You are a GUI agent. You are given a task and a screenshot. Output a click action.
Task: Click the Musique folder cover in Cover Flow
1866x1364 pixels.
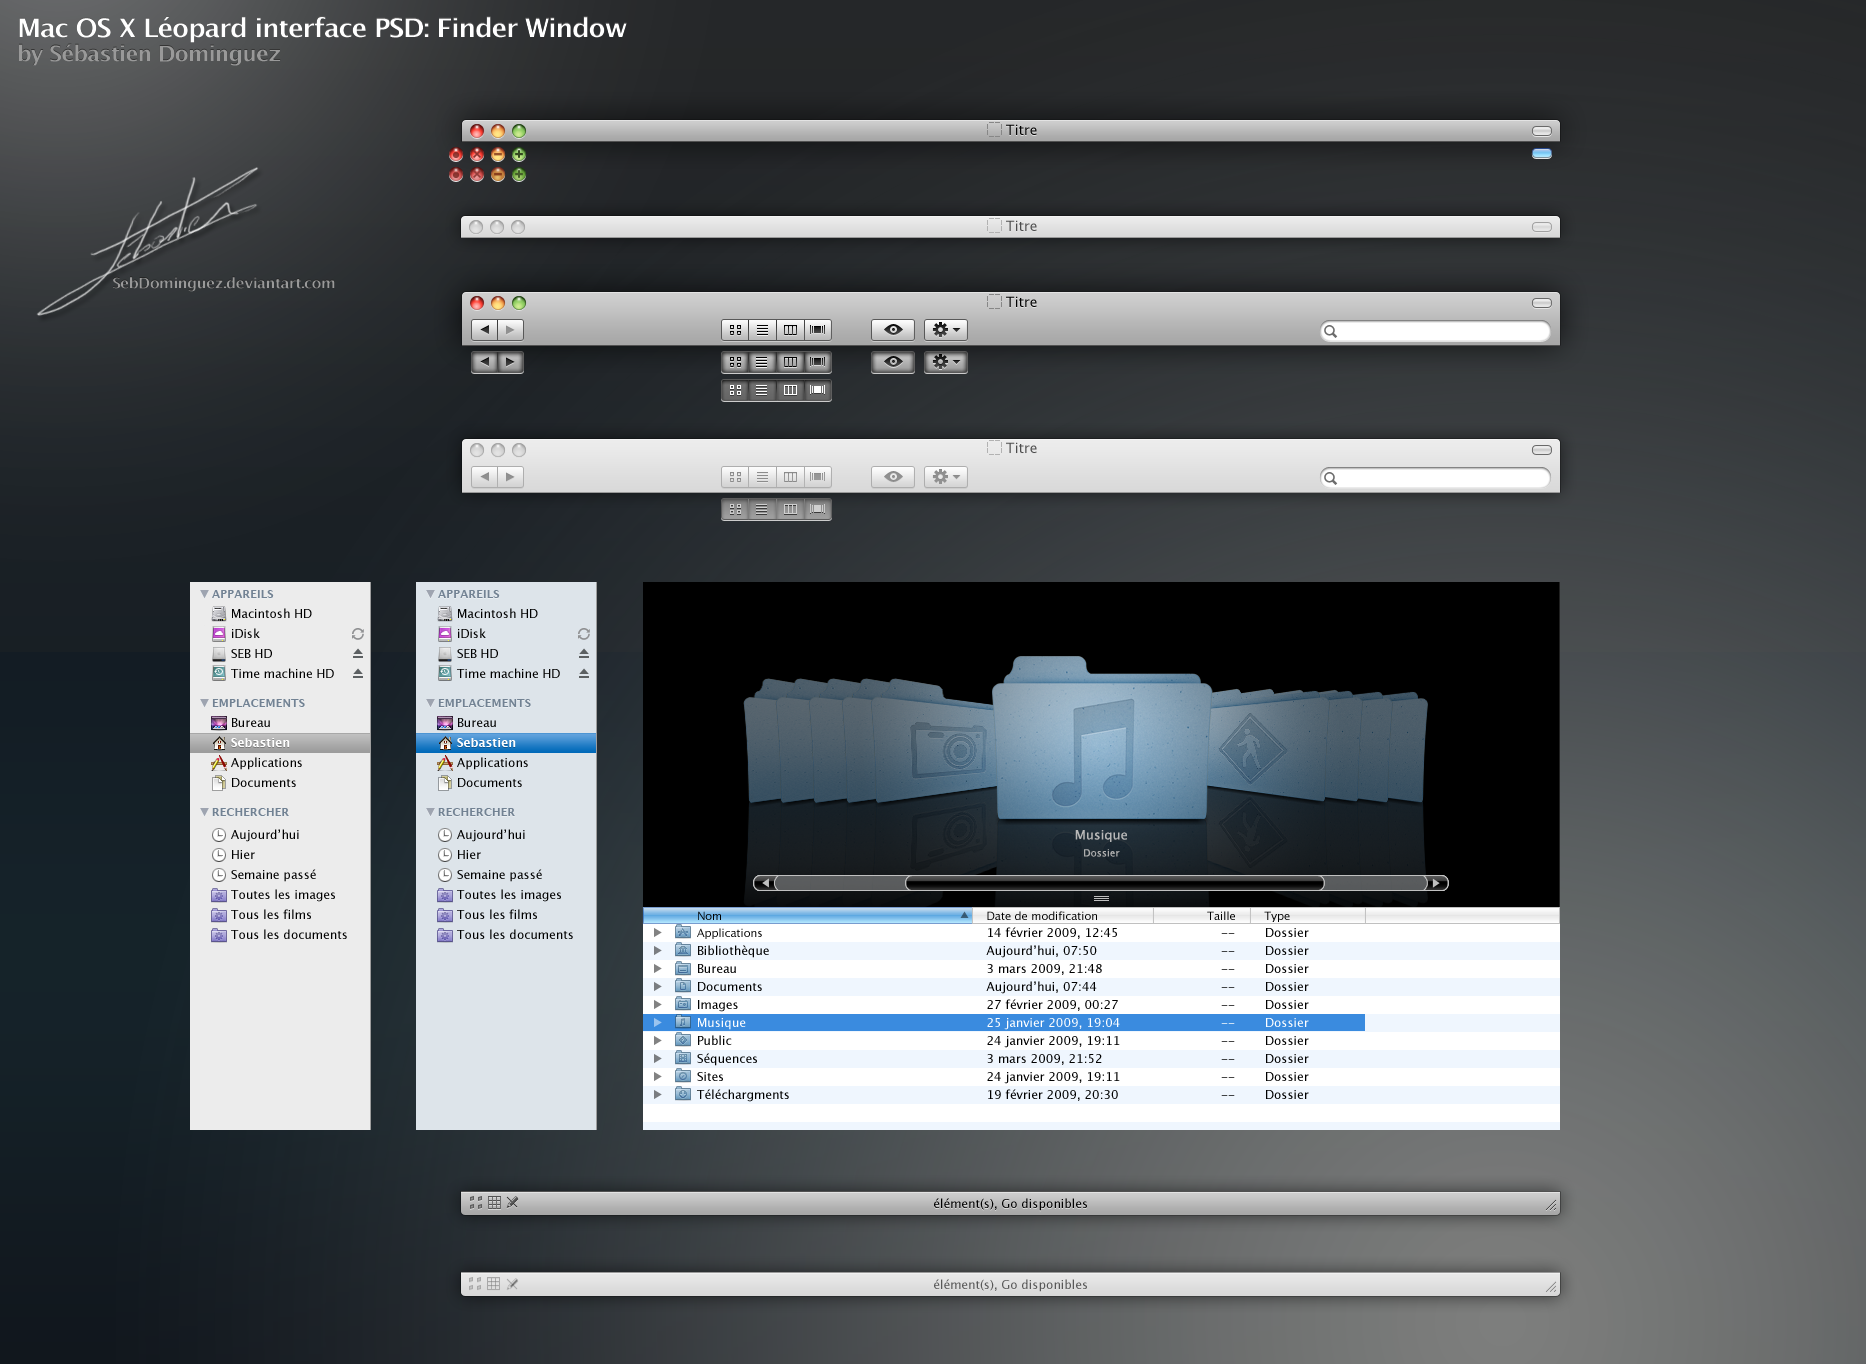(1101, 740)
